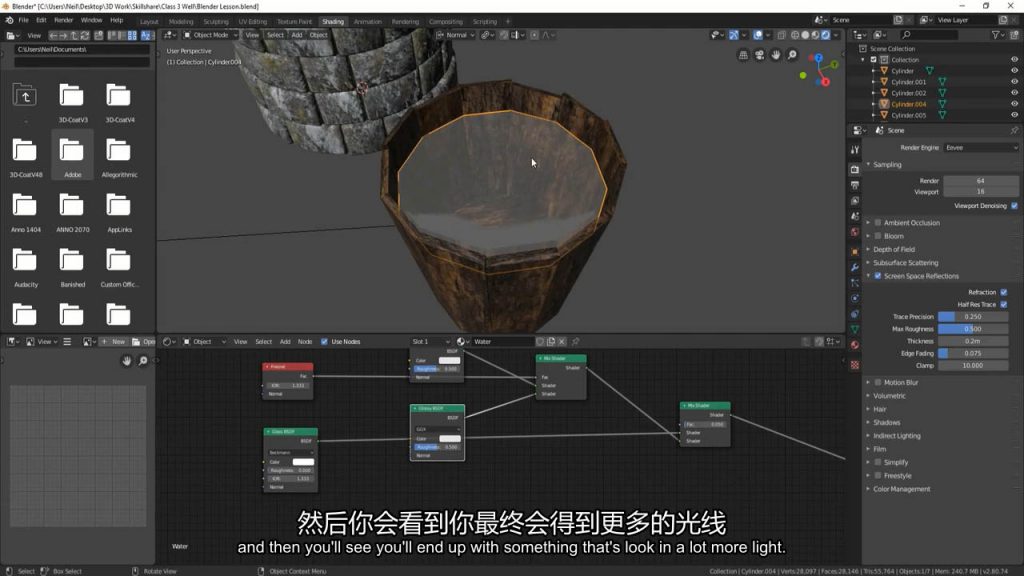
Task: Open the Modifiers wrench tab icon
Action: click(855, 267)
